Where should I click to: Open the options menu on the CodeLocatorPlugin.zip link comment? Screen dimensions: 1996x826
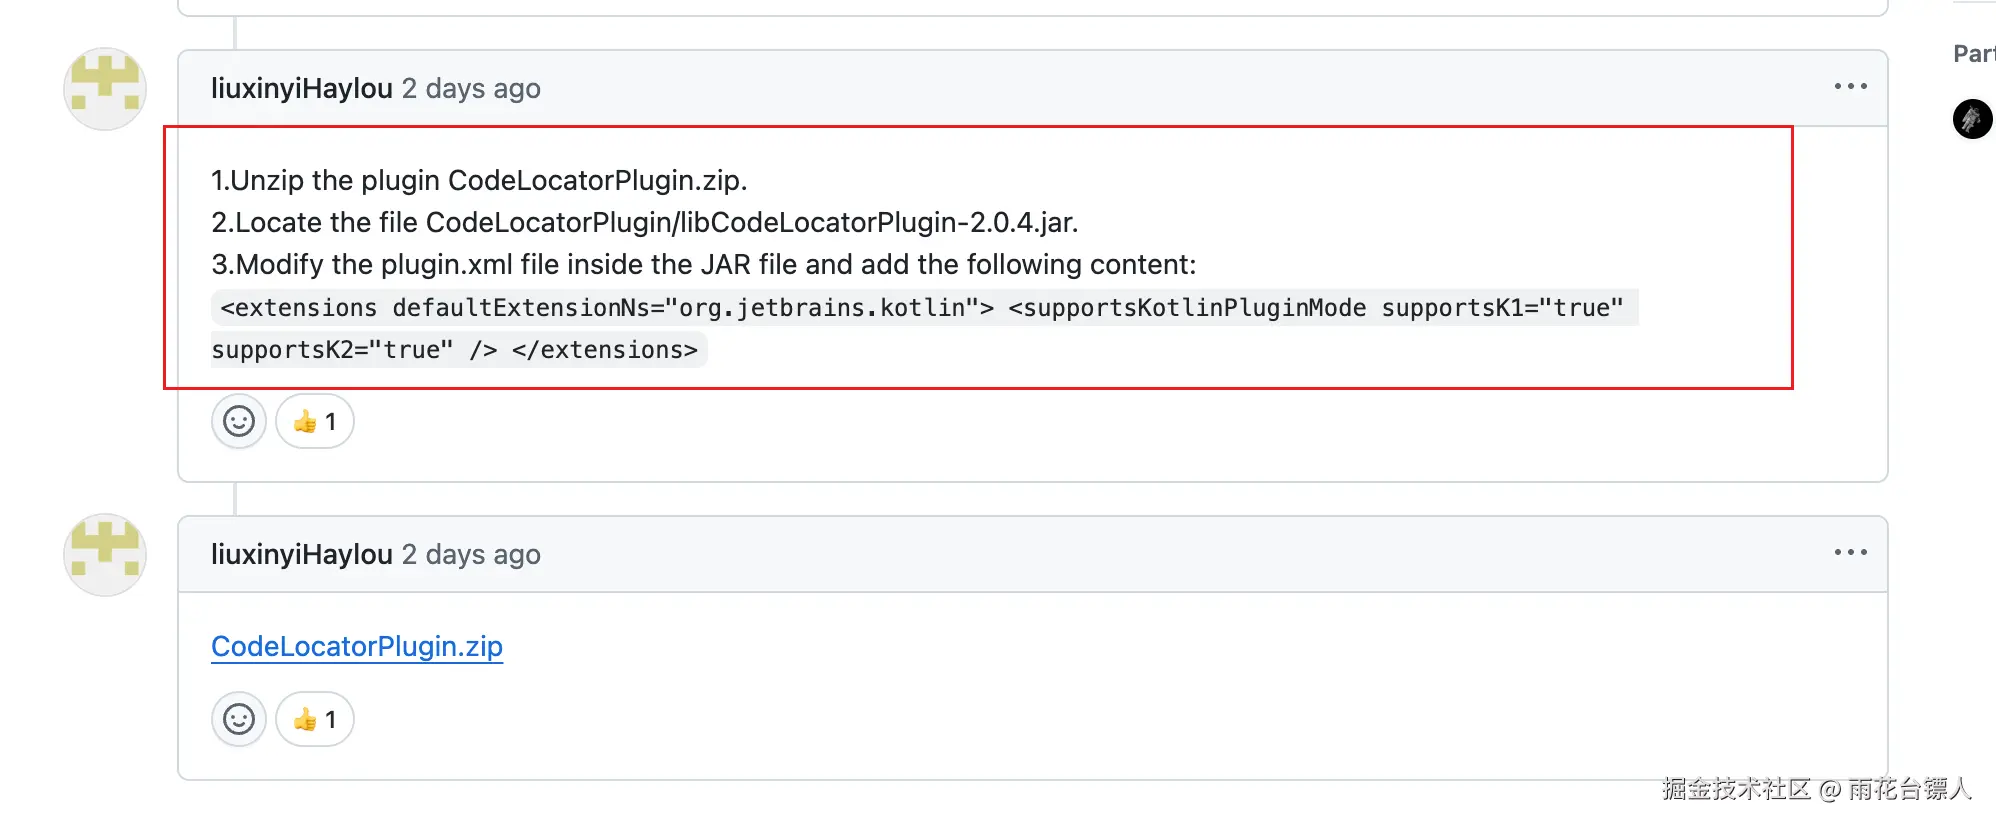1850,553
